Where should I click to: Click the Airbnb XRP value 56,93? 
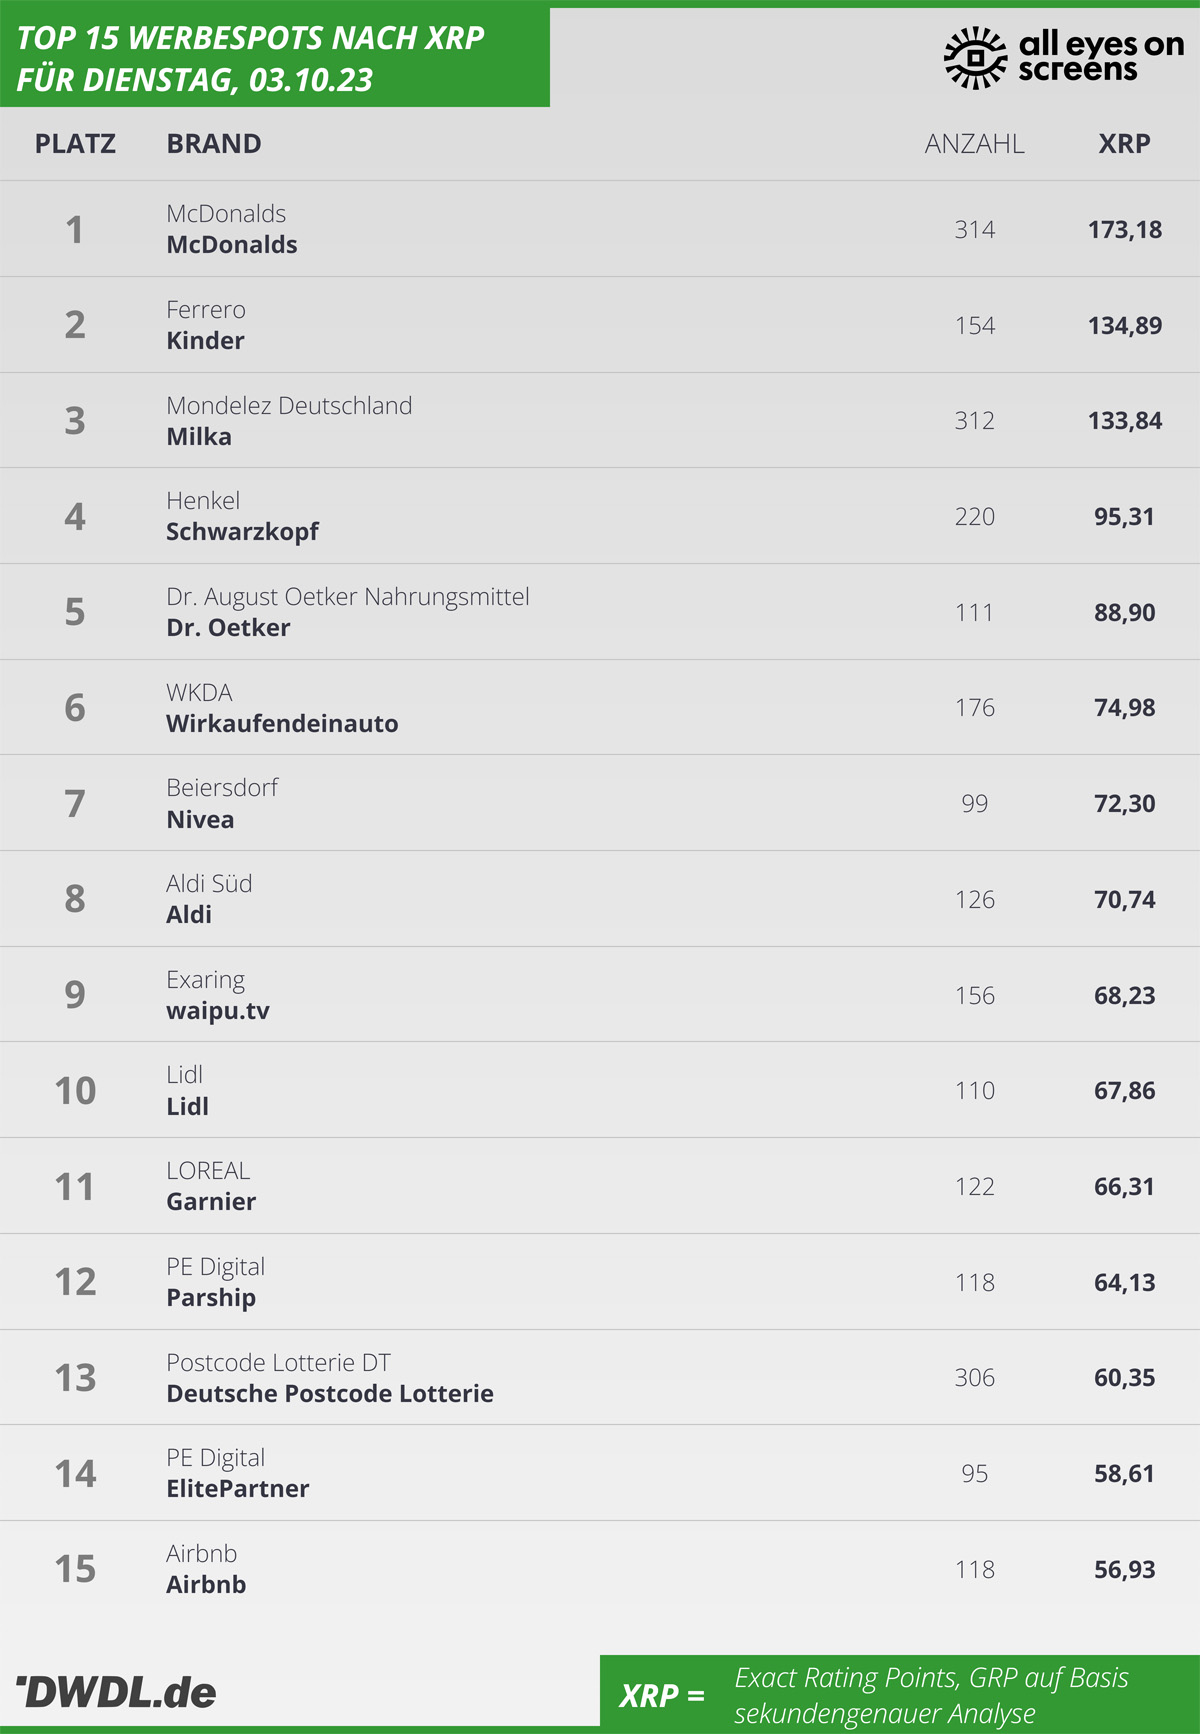click(x=1124, y=1570)
